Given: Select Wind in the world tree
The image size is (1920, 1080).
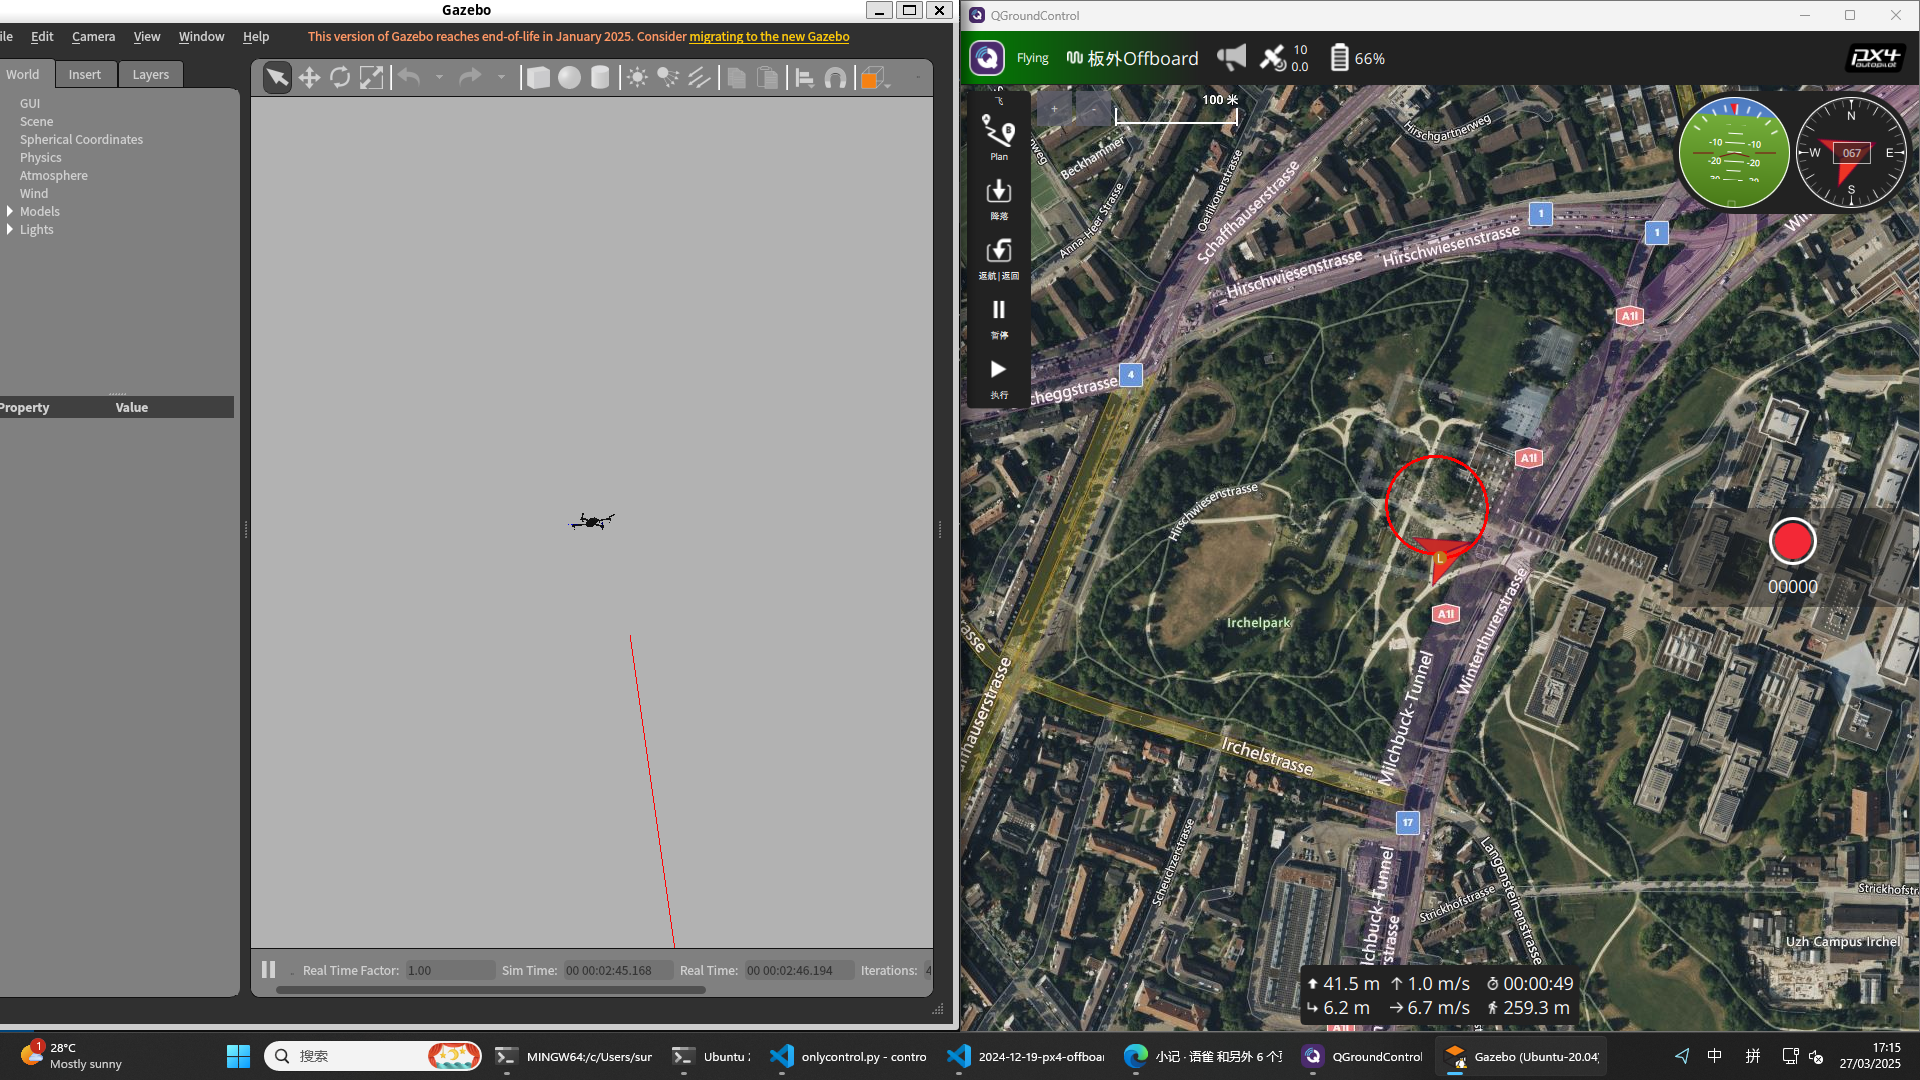Looking at the screenshot, I should pyautogui.click(x=34, y=193).
